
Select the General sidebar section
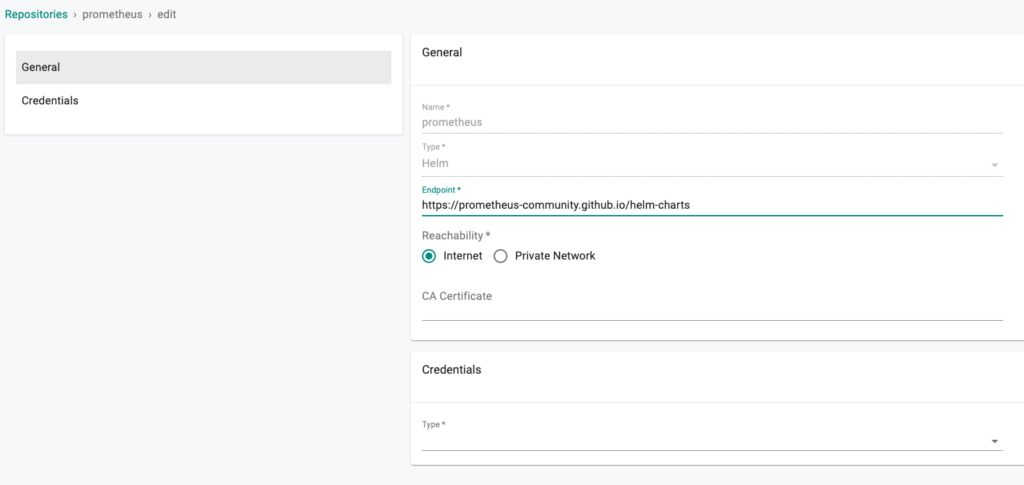203,67
